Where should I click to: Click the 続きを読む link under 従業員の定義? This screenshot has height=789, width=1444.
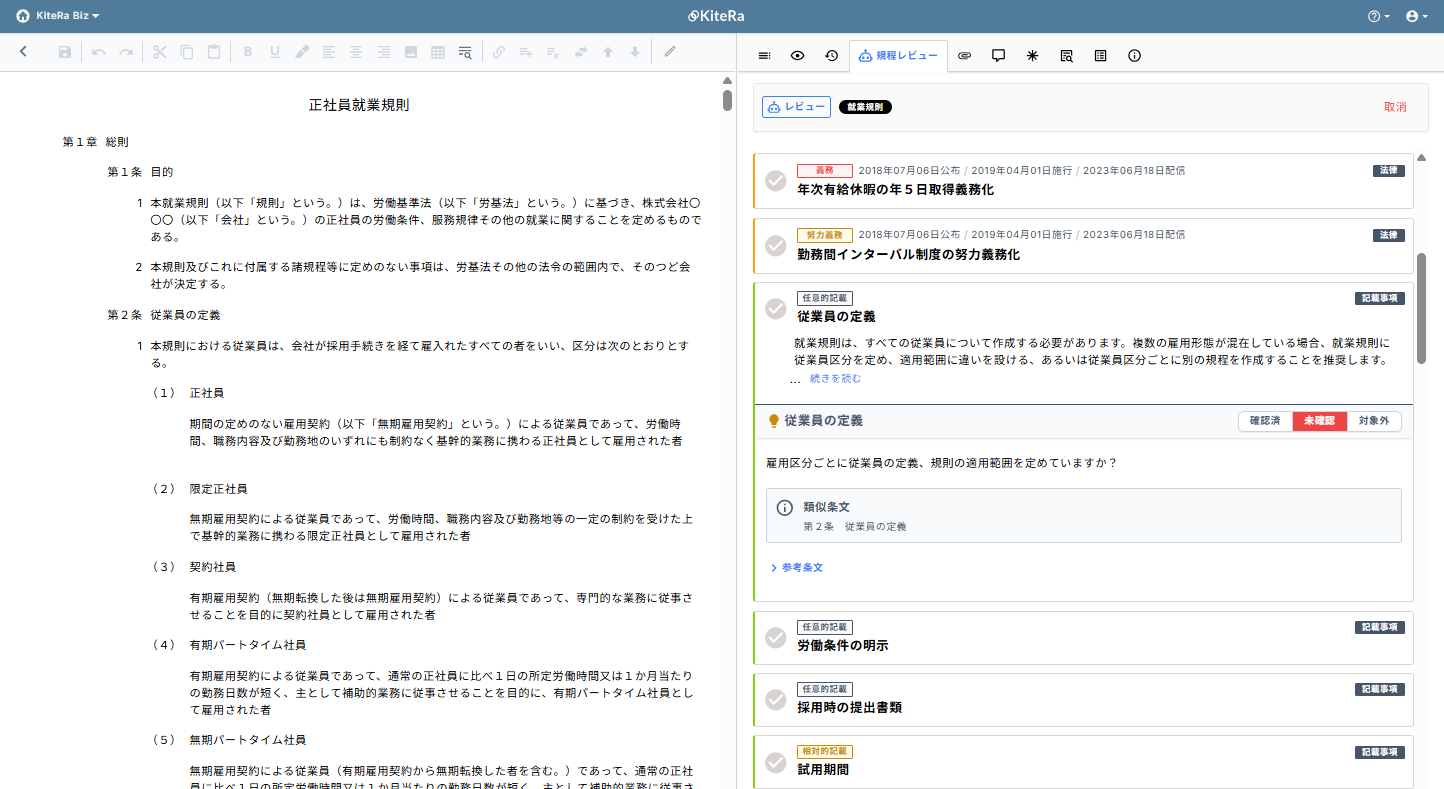tap(836, 378)
